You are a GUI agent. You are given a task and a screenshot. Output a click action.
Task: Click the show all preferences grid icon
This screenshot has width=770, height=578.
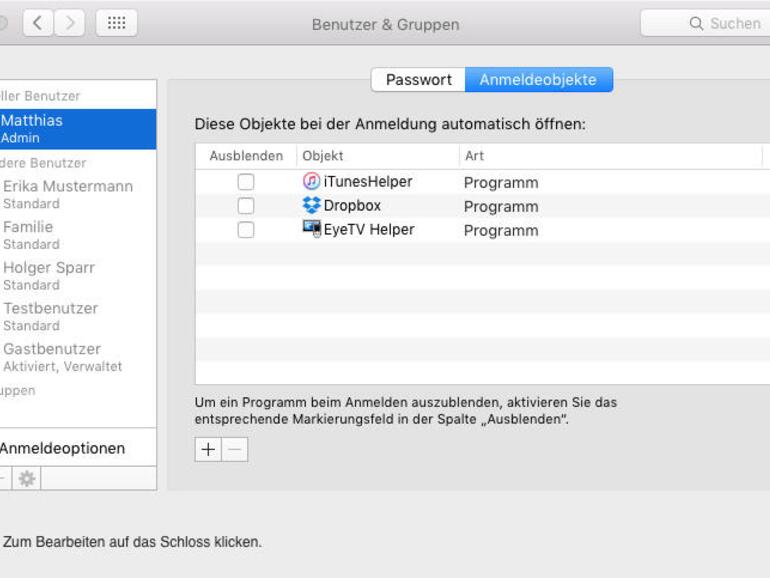(117, 23)
